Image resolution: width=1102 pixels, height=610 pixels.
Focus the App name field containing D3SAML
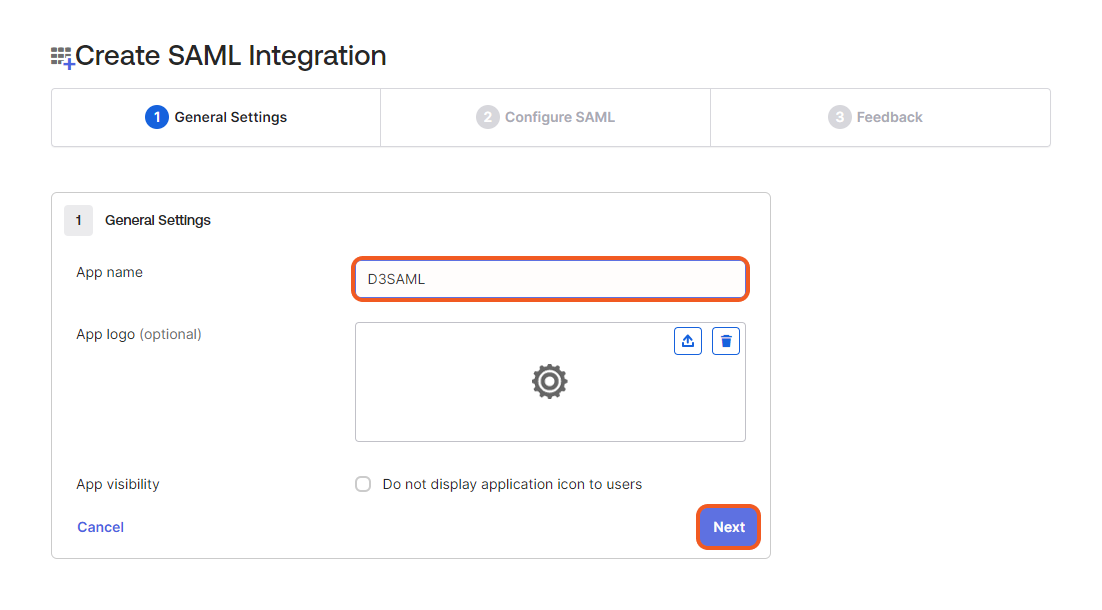click(550, 279)
